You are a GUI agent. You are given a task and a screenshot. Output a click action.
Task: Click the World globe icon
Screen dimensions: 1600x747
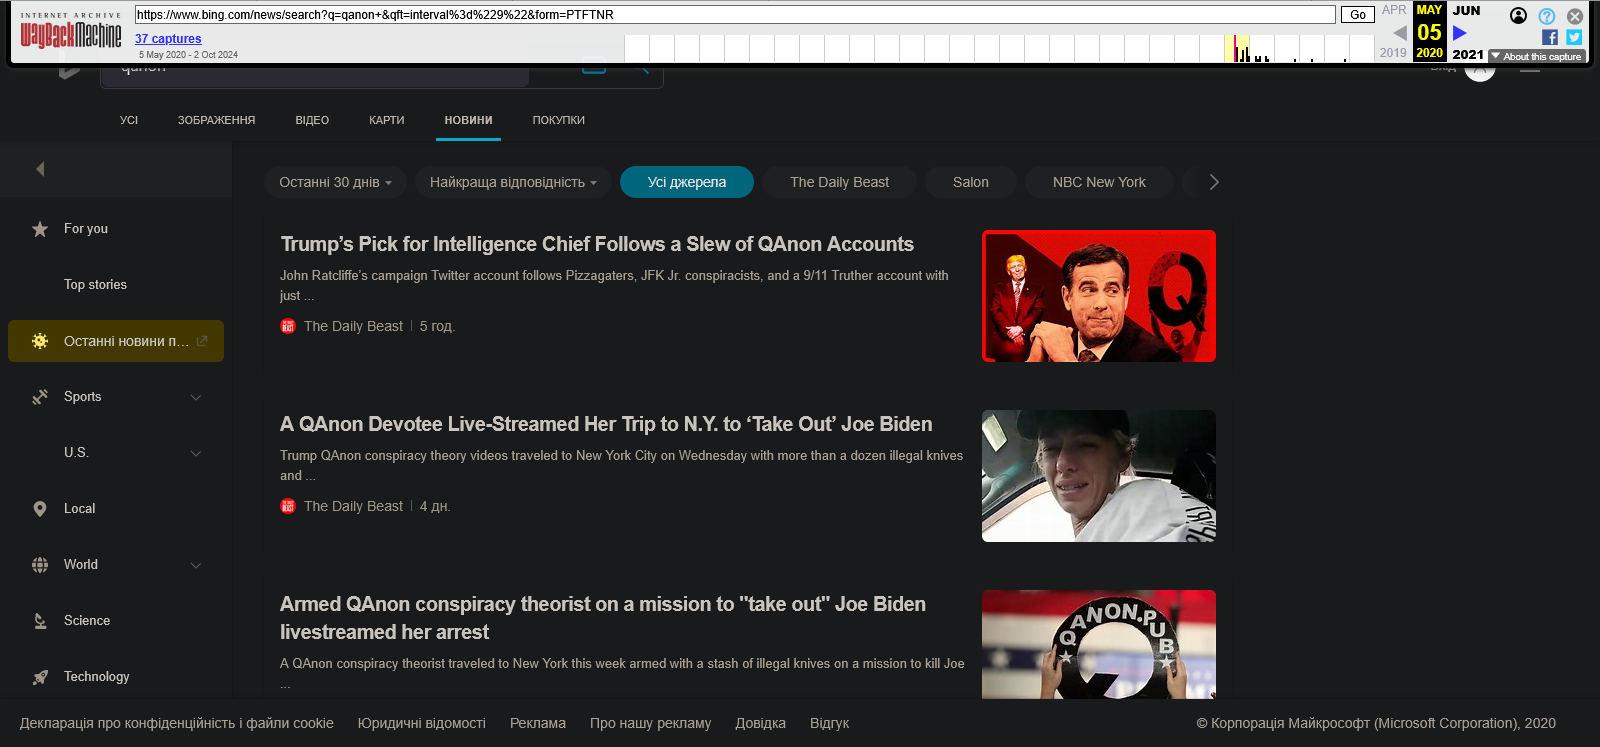(40, 565)
